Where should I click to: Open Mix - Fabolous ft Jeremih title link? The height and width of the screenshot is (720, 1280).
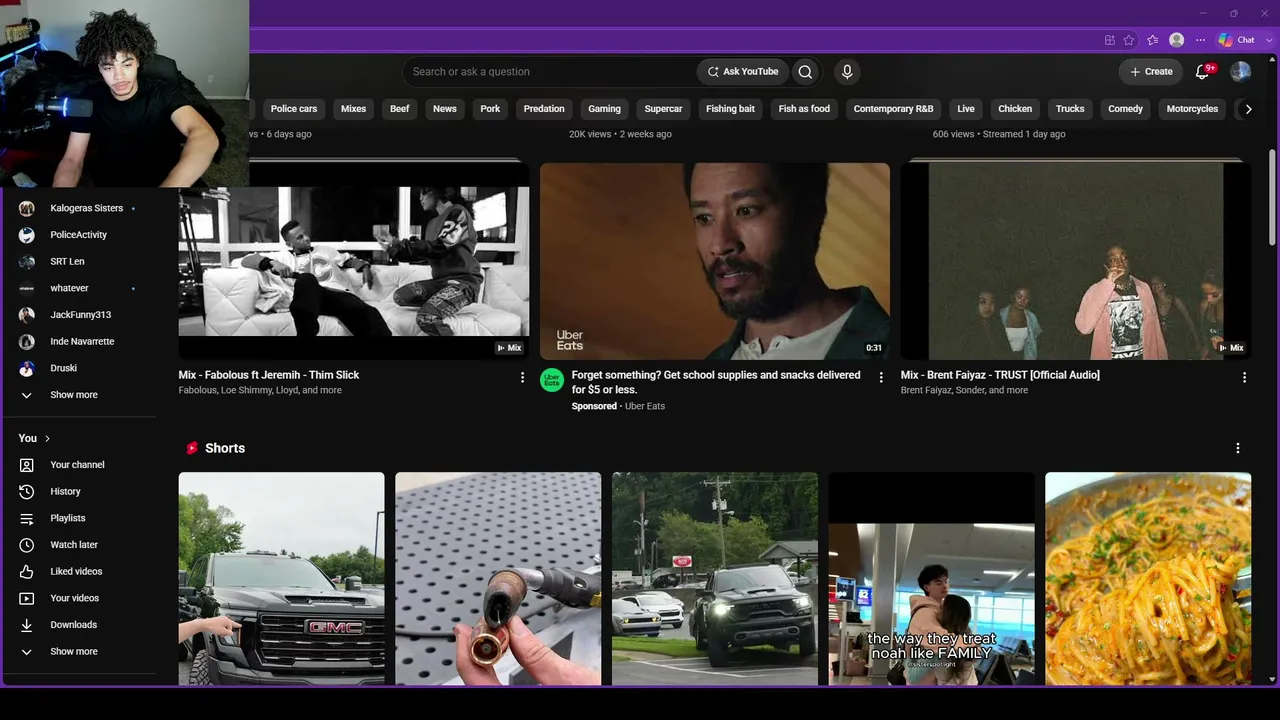tap(269, 375)
